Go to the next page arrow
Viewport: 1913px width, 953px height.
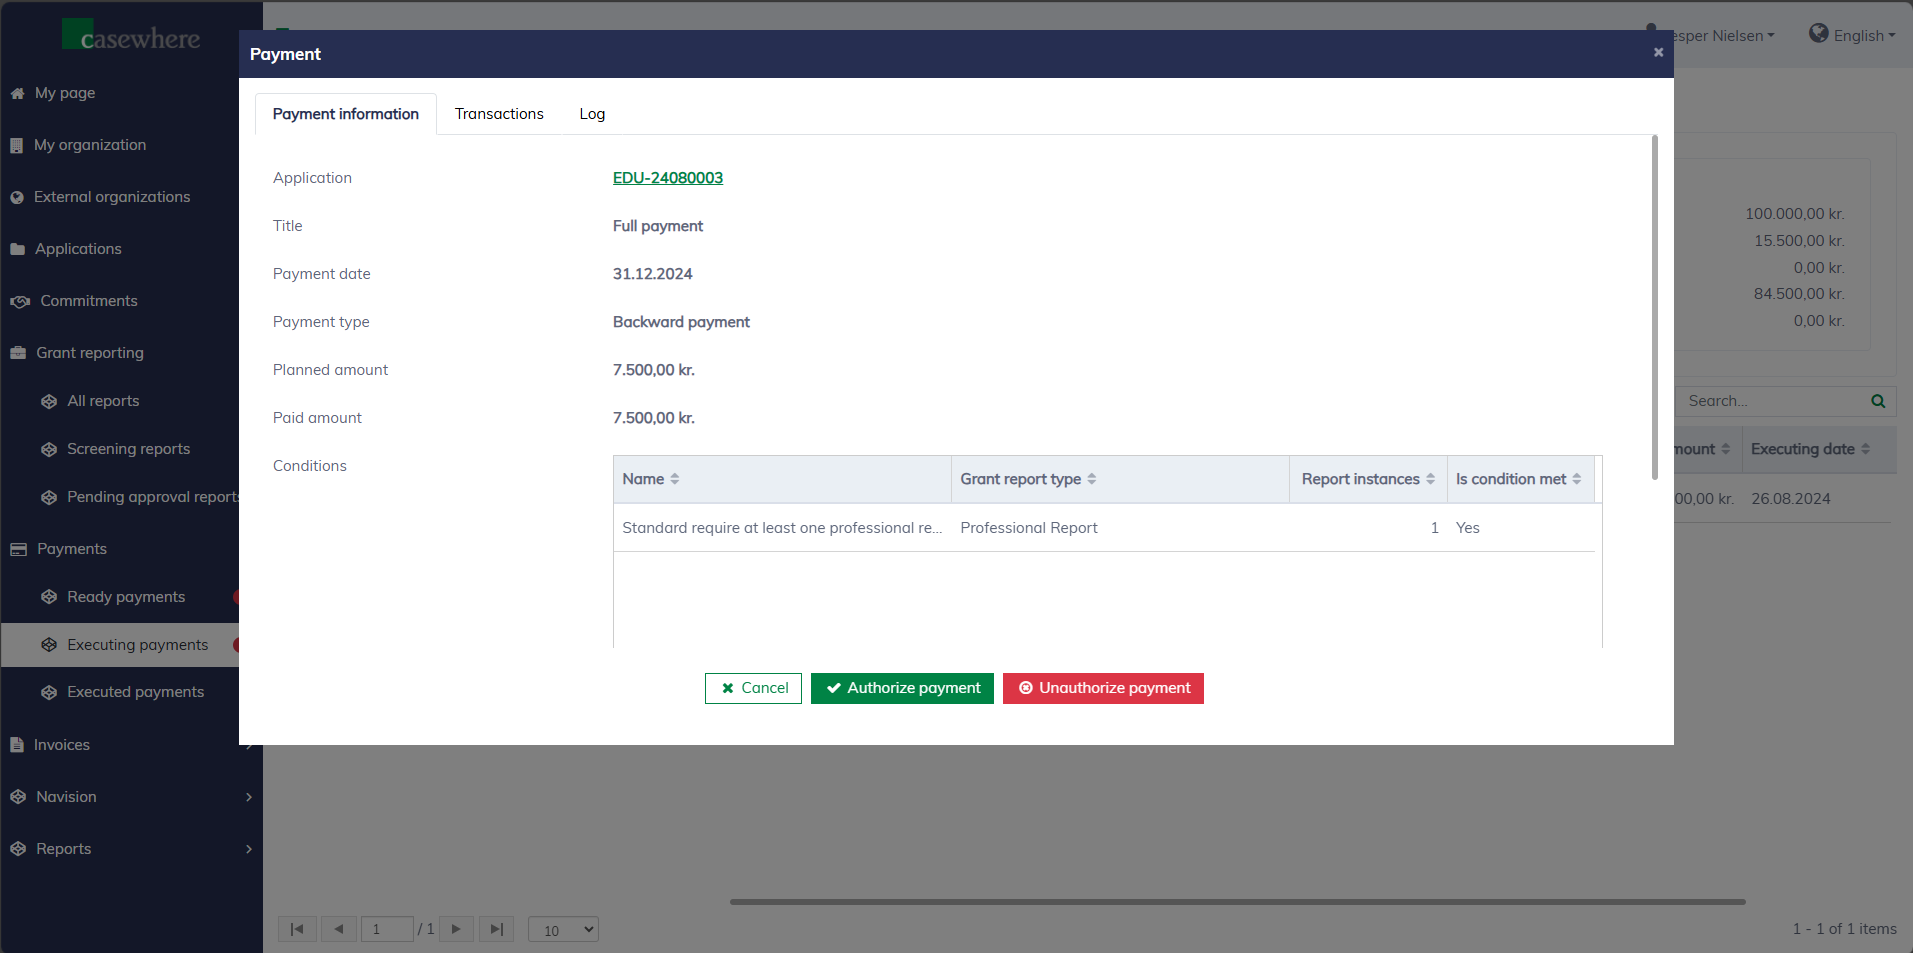pyautogui.click(x=456, y=929)
